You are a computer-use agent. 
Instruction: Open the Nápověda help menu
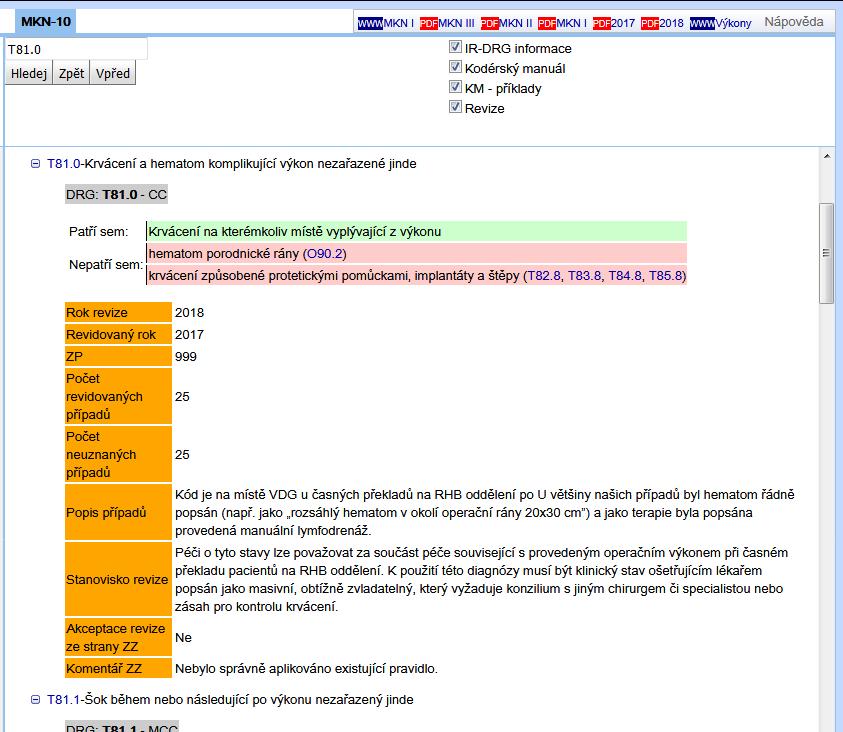pyautogui.click(x=794, y=22)
